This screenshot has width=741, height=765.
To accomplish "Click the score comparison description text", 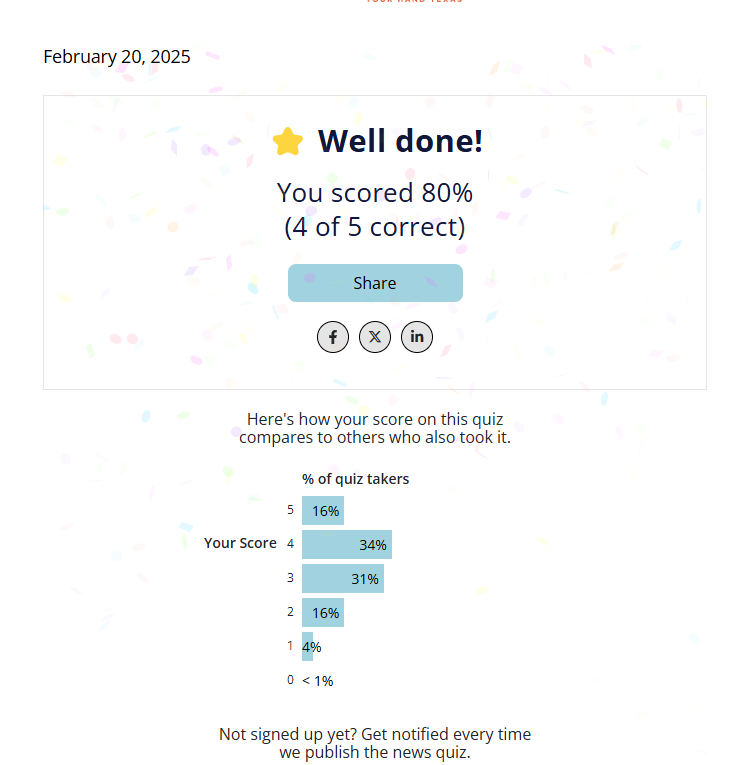I will 375,428.
